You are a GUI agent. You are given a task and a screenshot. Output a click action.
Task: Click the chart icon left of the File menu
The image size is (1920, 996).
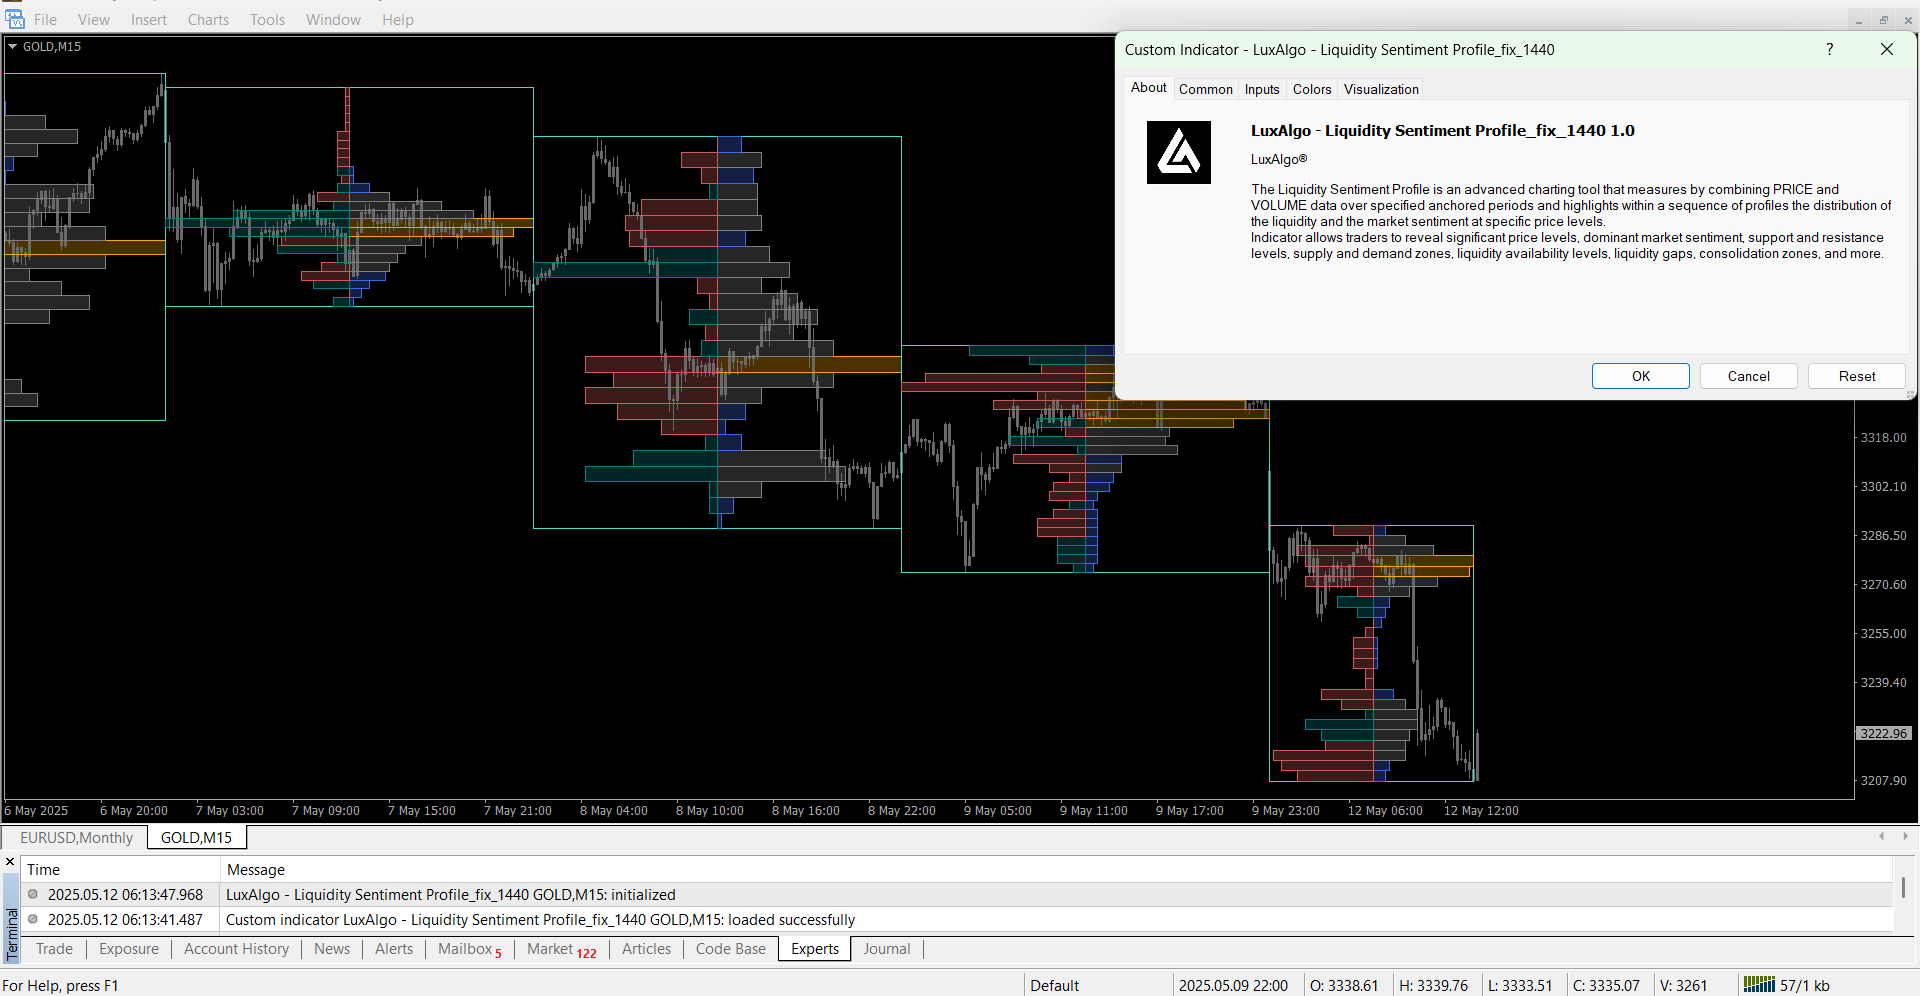[14, 19]
